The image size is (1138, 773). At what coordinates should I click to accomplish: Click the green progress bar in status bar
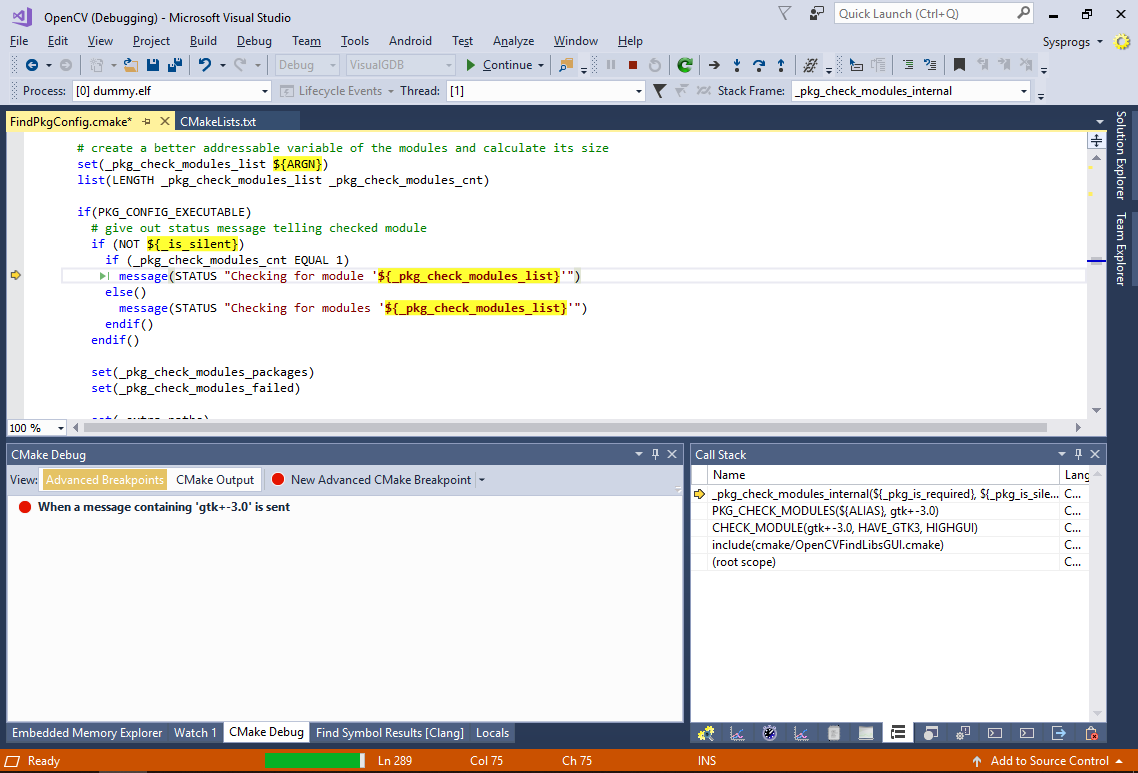pos(315,761)
